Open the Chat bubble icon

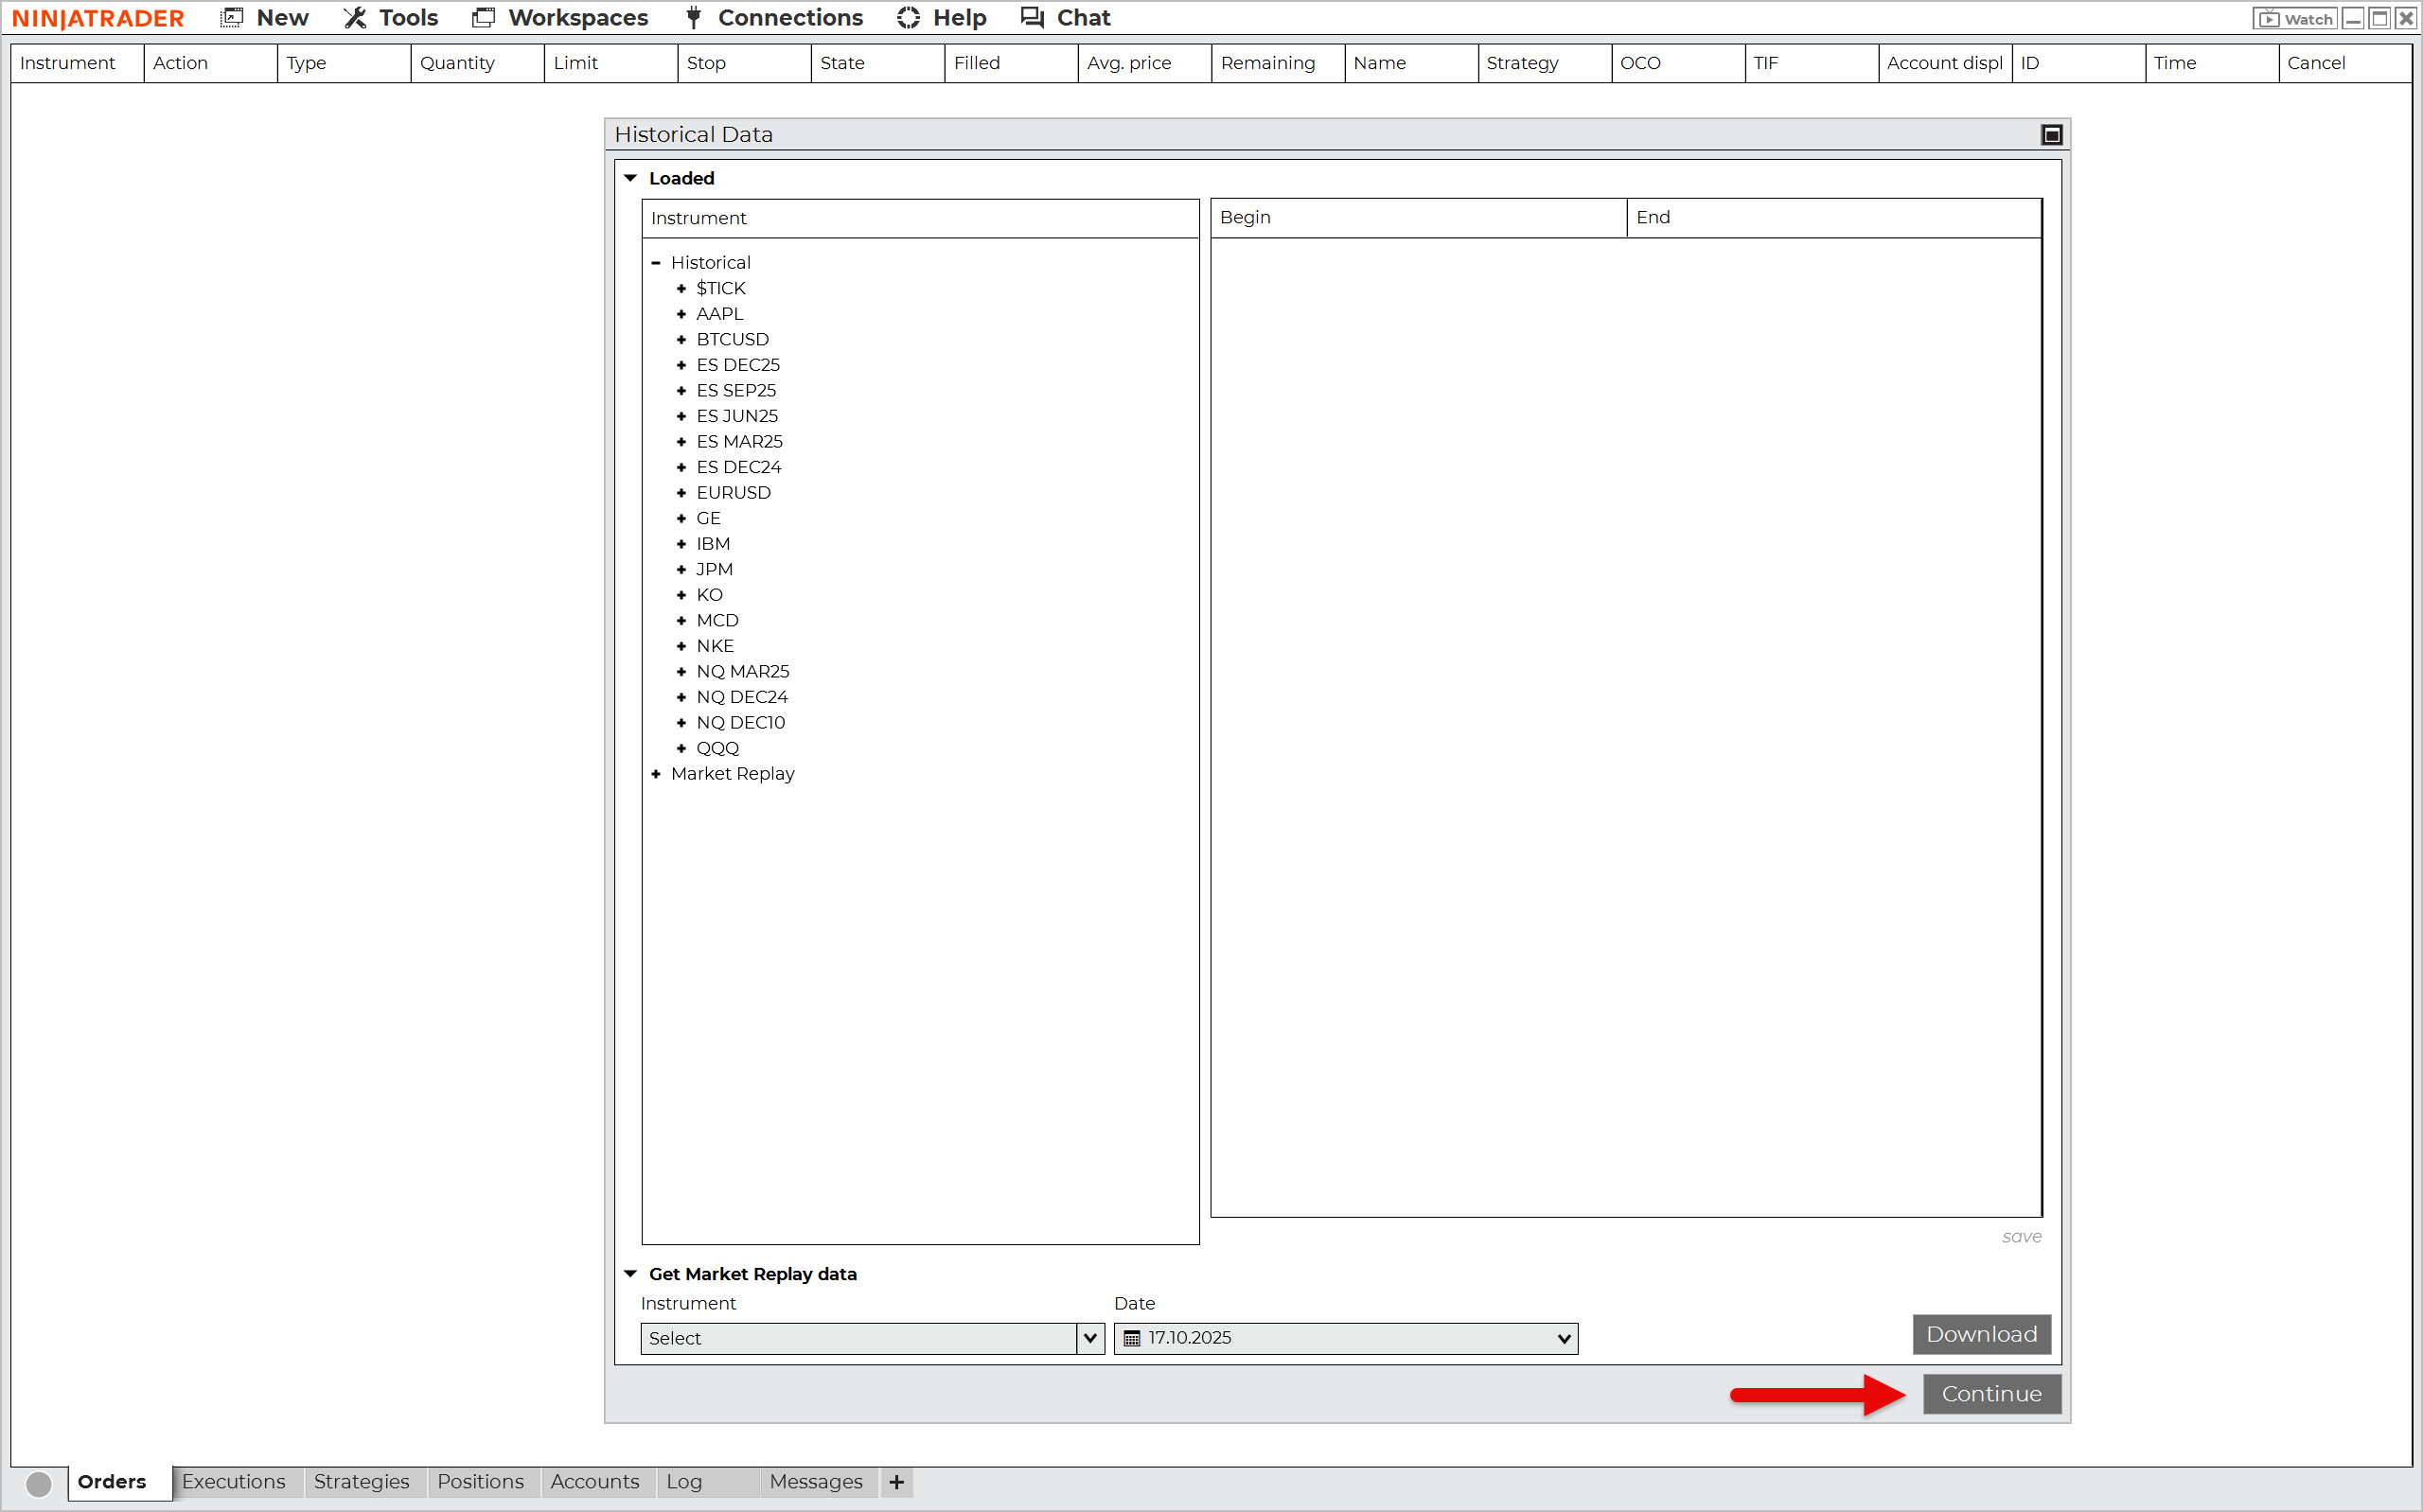pos(1032,17)
